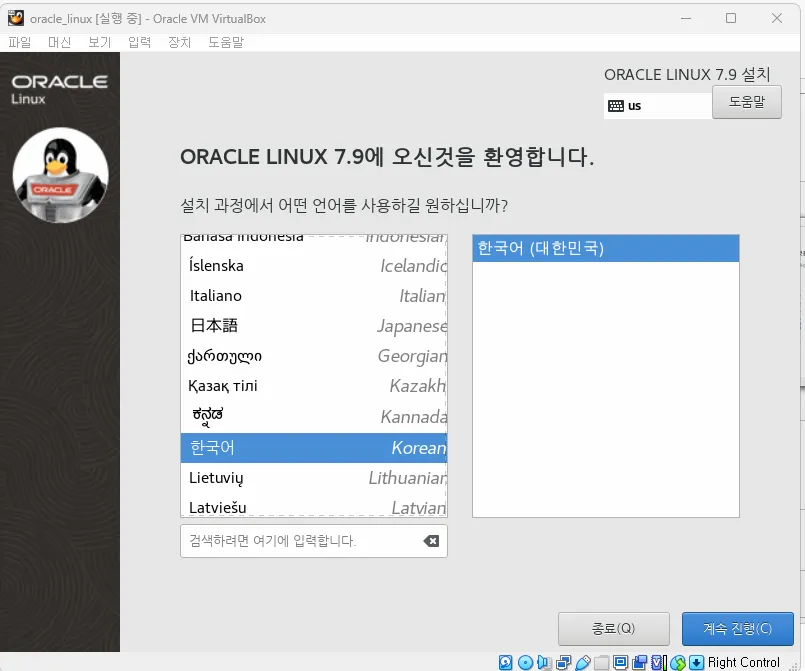Image resolution: width=805 pixels, height=671 pixels.
Task: Select Íslenska Icelandic language
Action: pyautogui.click(x=314, y=265)
